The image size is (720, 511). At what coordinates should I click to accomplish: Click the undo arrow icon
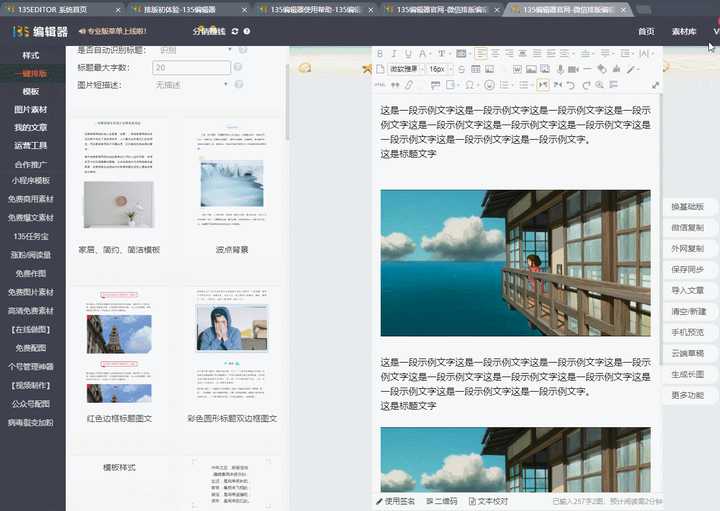(571, 85)
